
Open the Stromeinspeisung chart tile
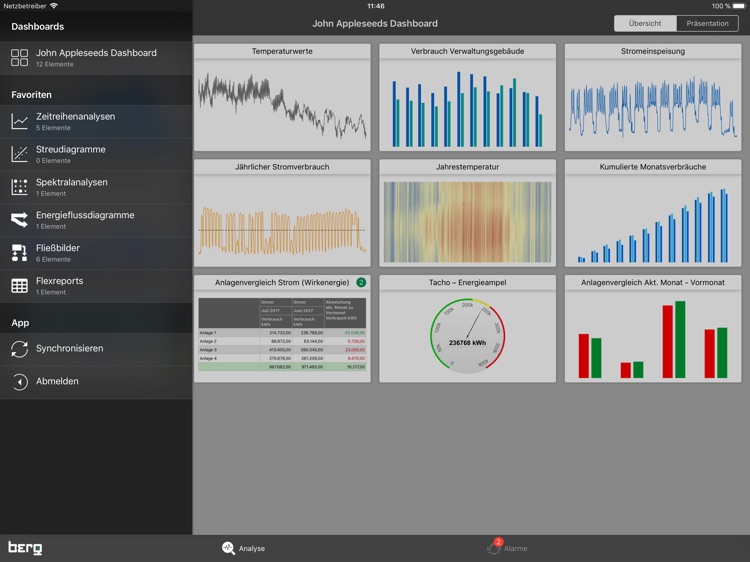tap(653, 98)
